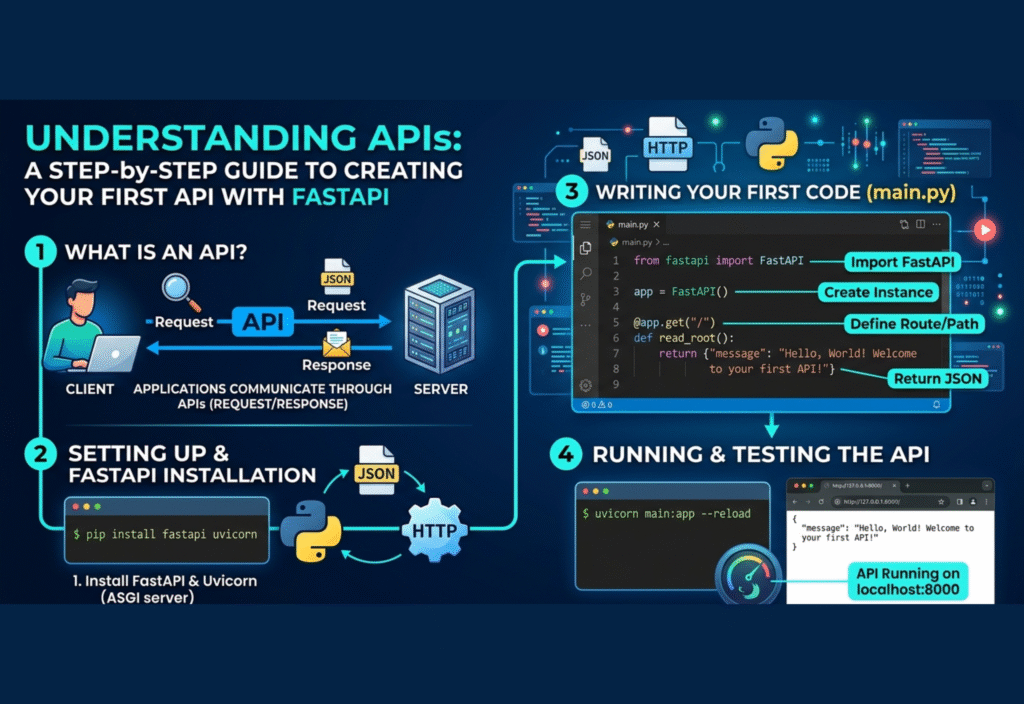The image size is (1024, 704).
Task: Select the Source Control branch icon
Action: [585, 299]
